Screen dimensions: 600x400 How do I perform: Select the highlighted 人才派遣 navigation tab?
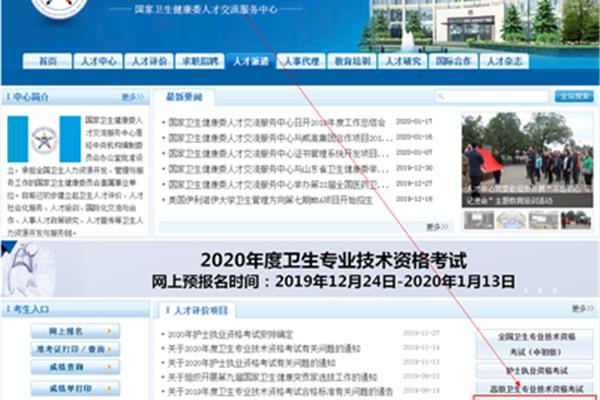click(x=251, y=61)
